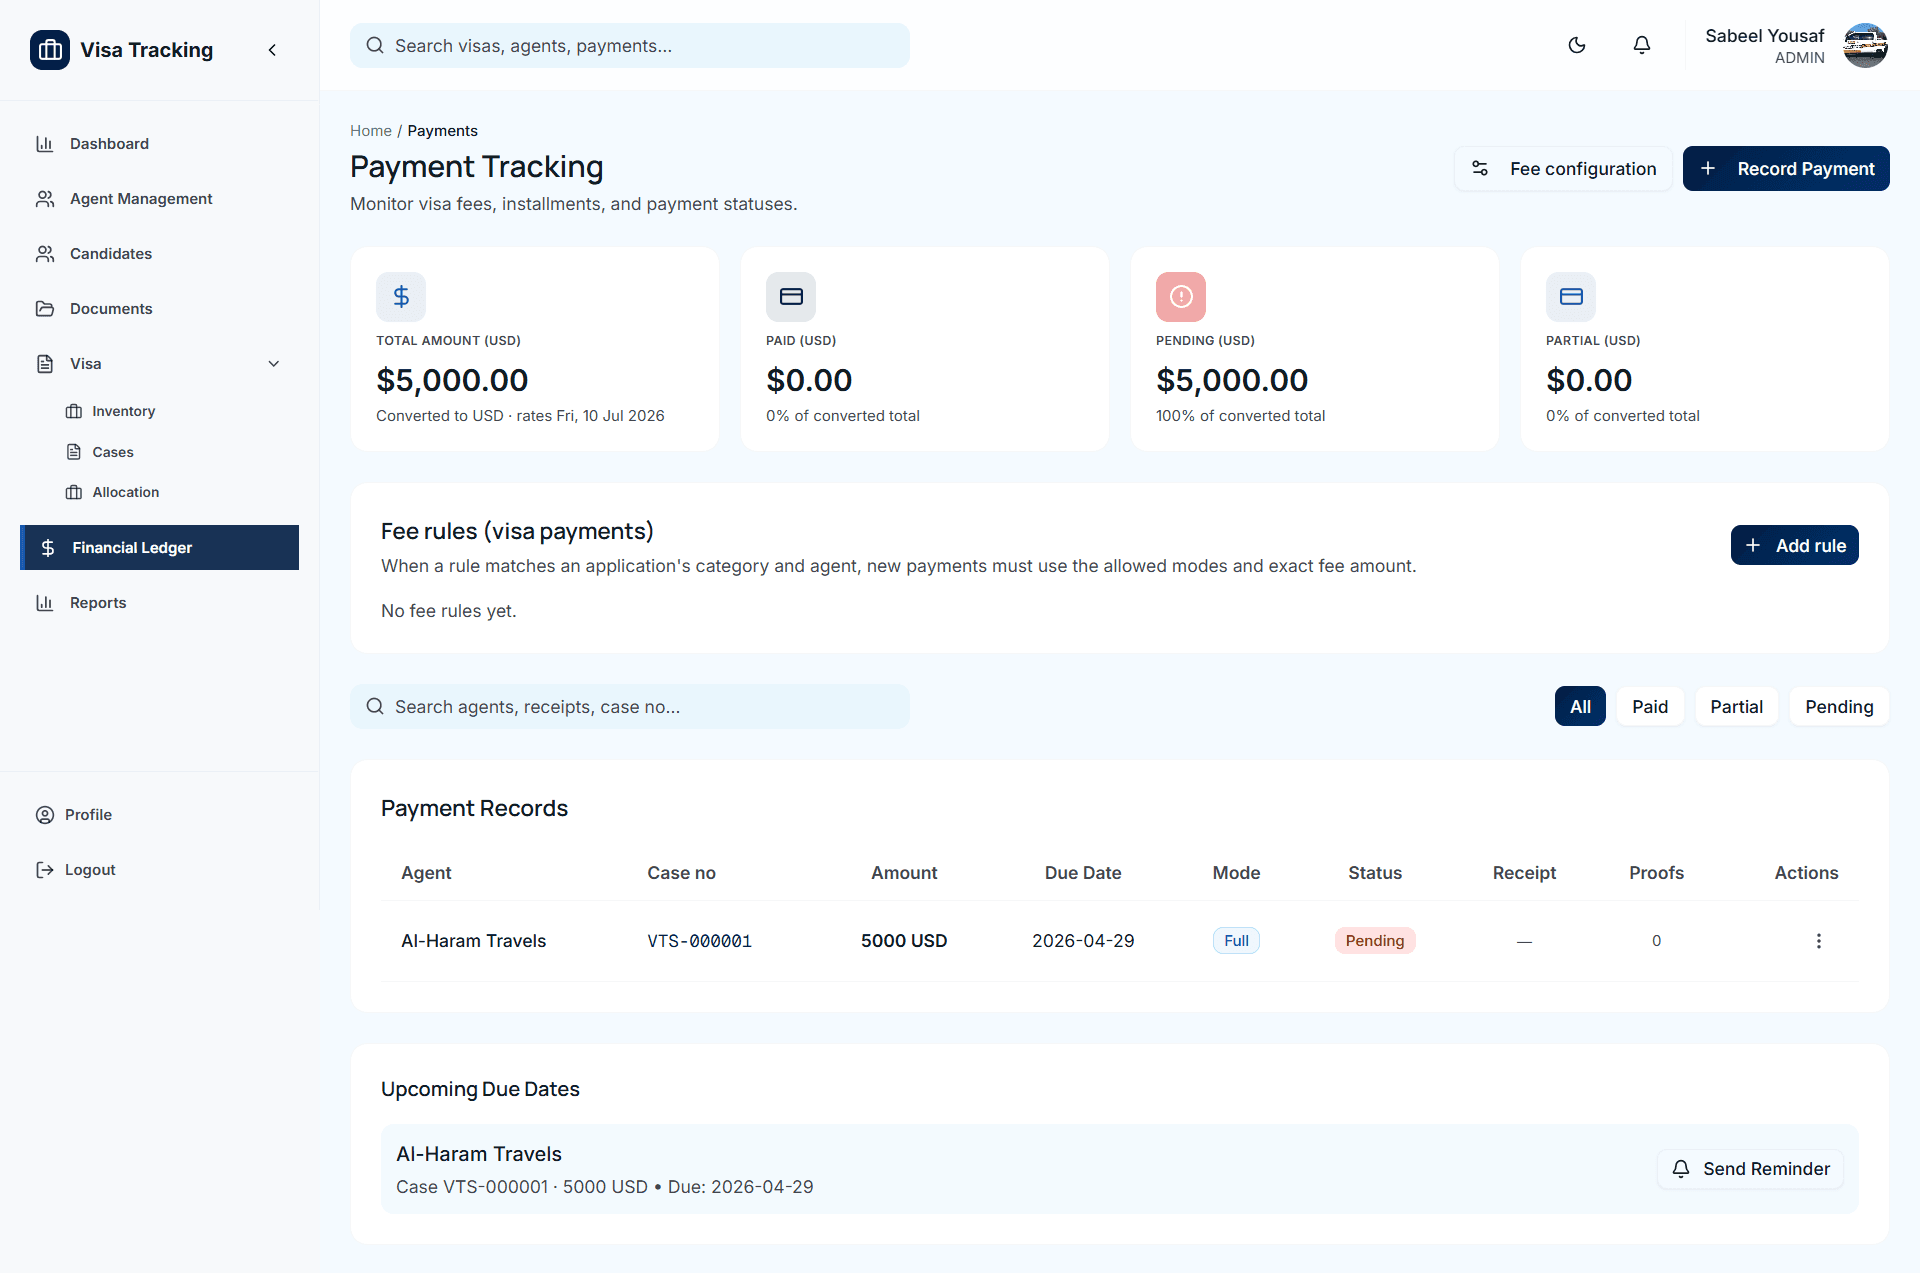
Task: Click the sliders icon in Fee configuration
Action: [1480, 169]
